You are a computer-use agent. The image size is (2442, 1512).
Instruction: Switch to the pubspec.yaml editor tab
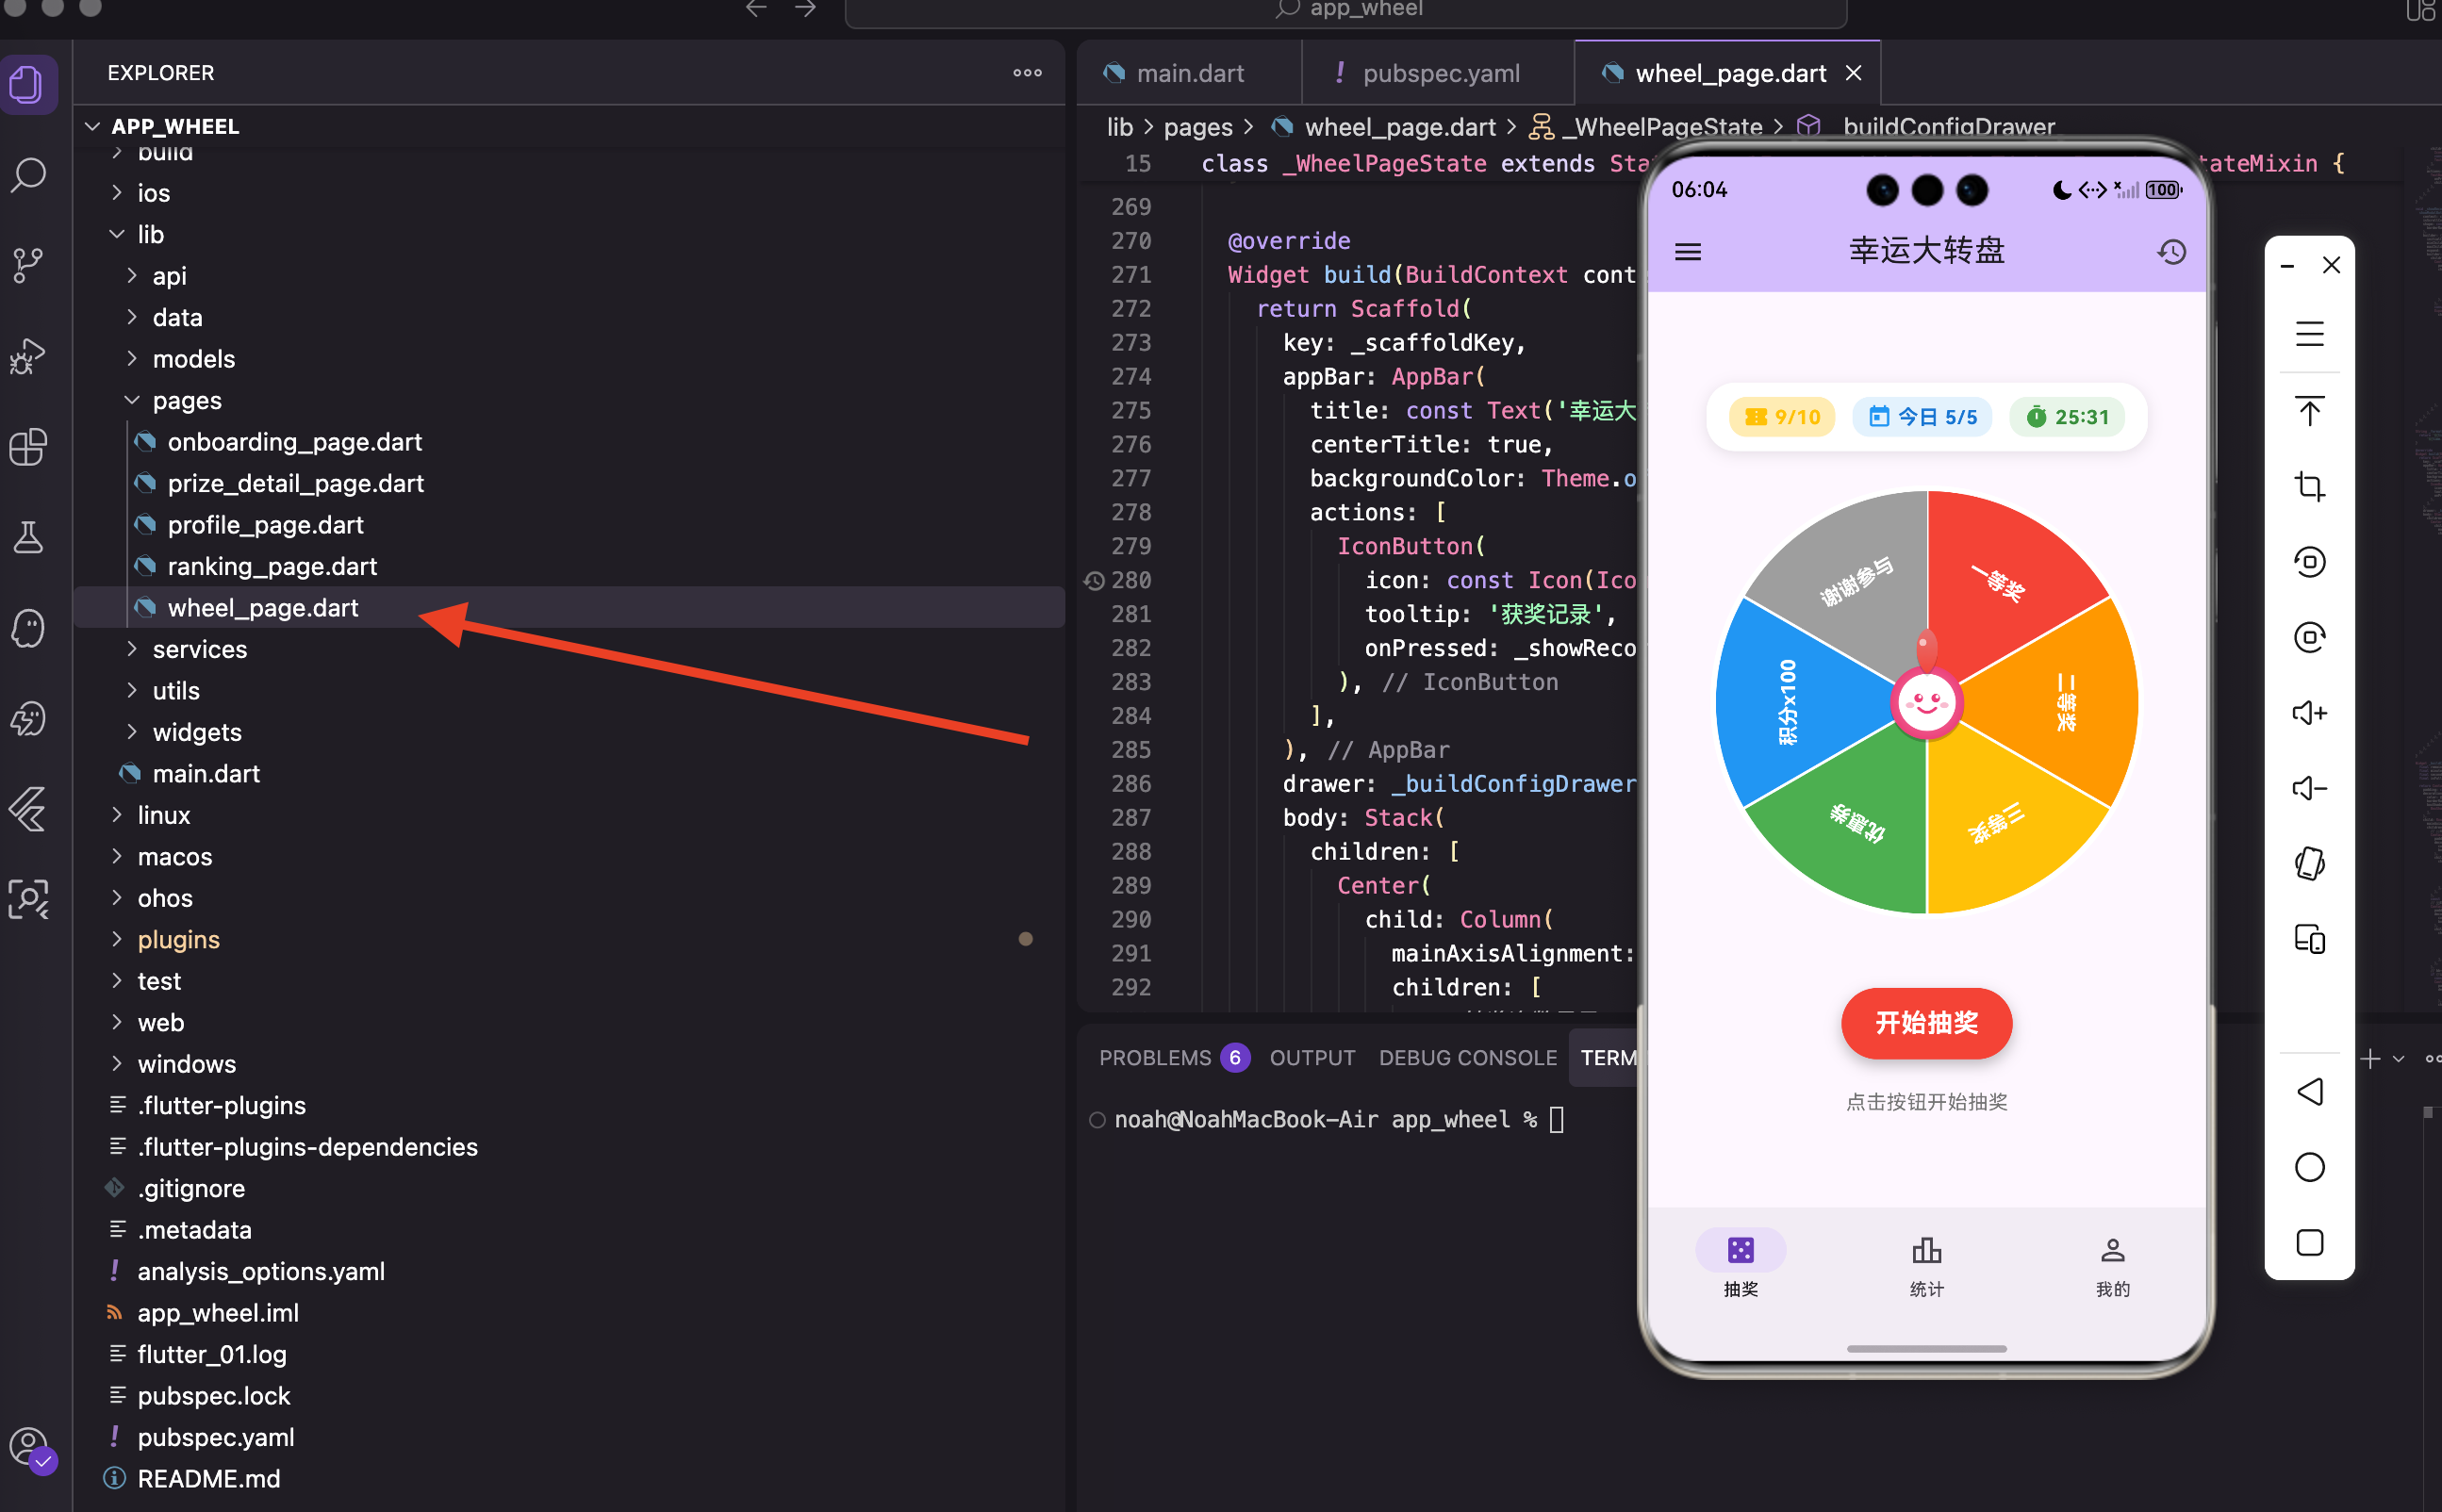click(x=1439, y=73)
